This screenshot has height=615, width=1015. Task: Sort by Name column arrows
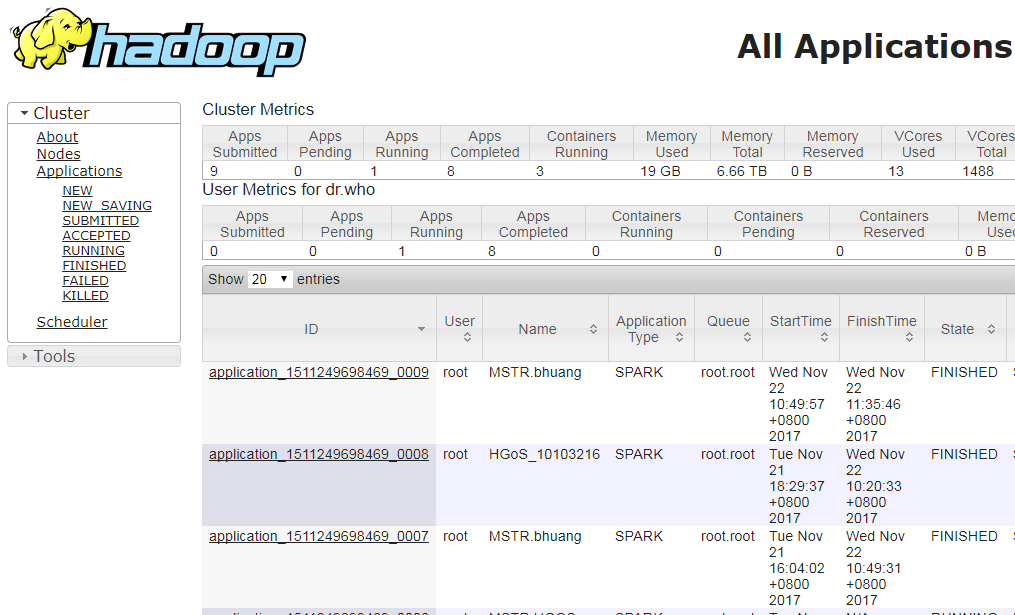pos(593,330)
